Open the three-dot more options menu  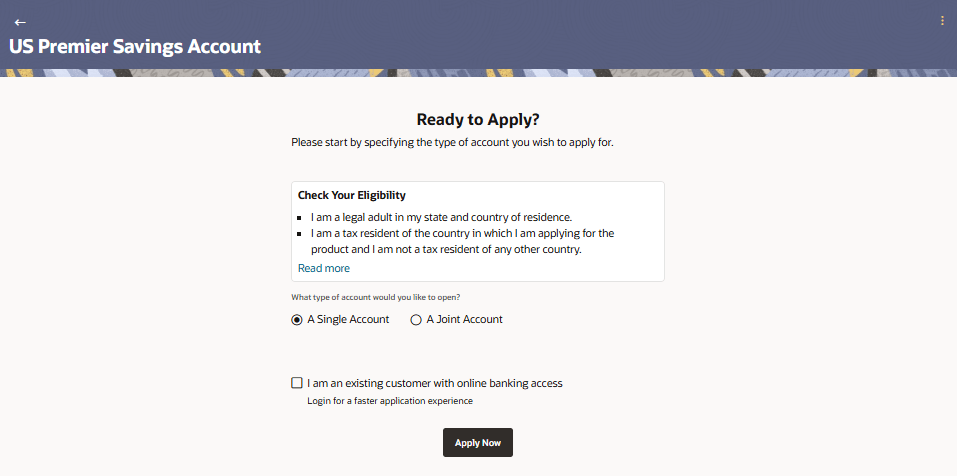942,21
